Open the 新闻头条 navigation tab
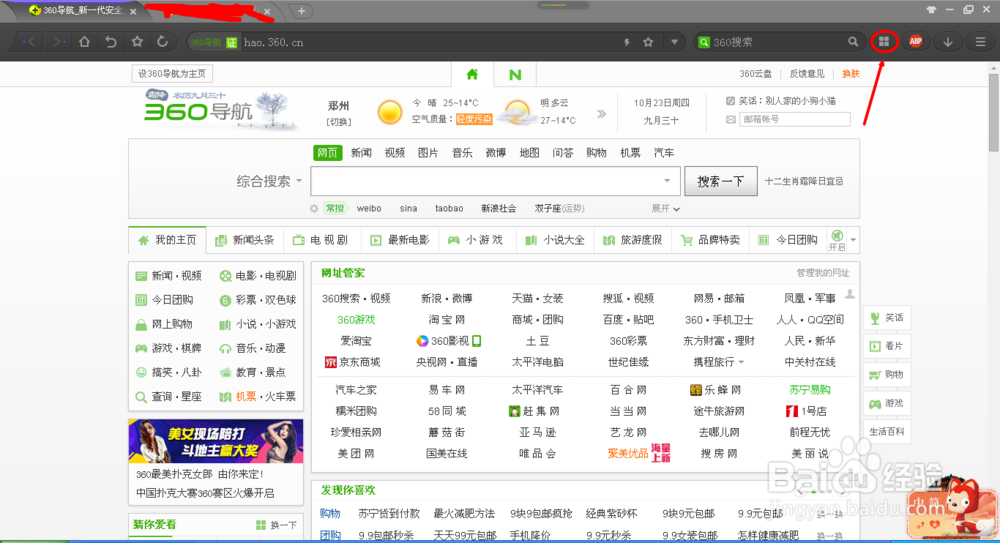This screenshot has width=1000, height=543. [x=245, y=240]
